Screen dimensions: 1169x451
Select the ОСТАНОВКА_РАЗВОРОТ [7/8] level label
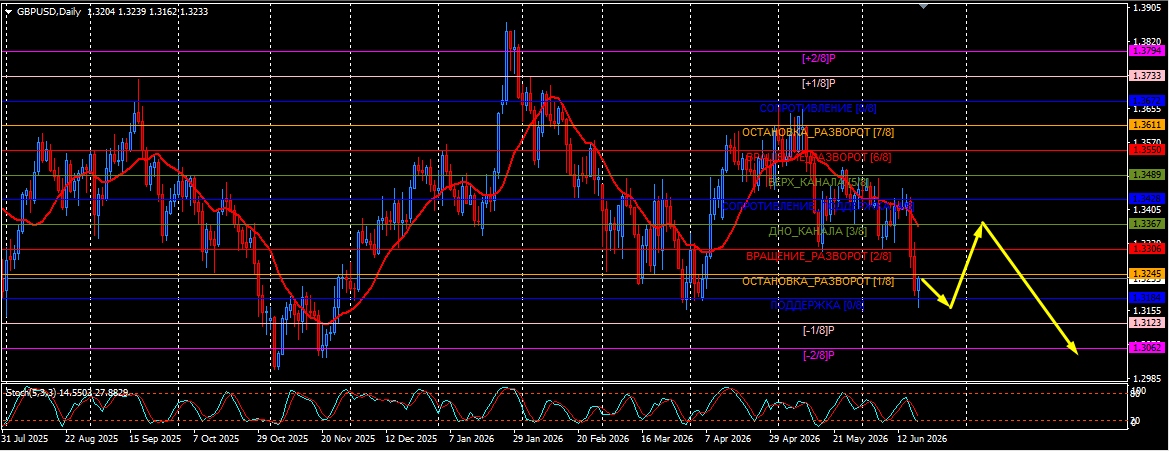[818, 133]
